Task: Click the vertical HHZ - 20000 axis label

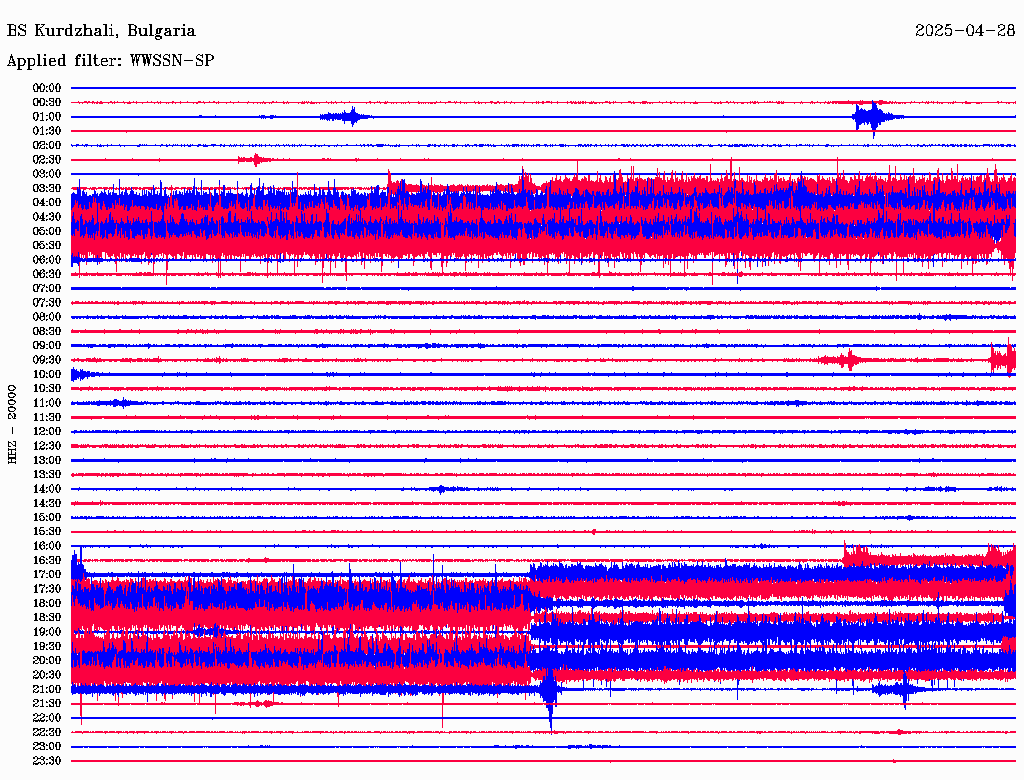Action: tap(13, 423)
